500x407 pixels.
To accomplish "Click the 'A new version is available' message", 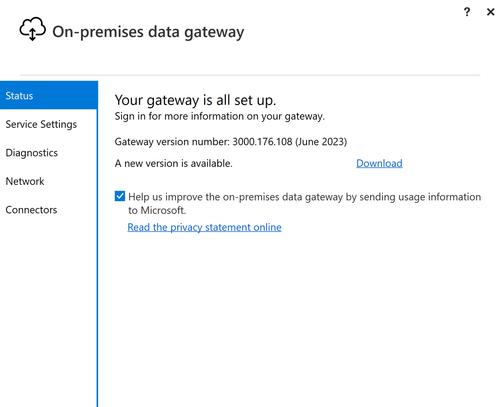I will (x=173, y=163).
